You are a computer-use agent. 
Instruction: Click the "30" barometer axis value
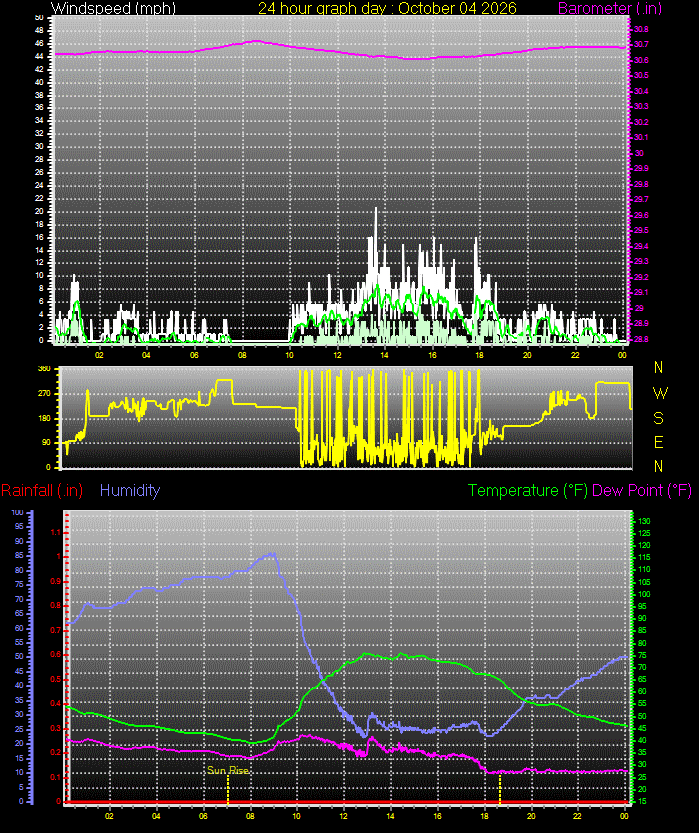tap(639, 153)
